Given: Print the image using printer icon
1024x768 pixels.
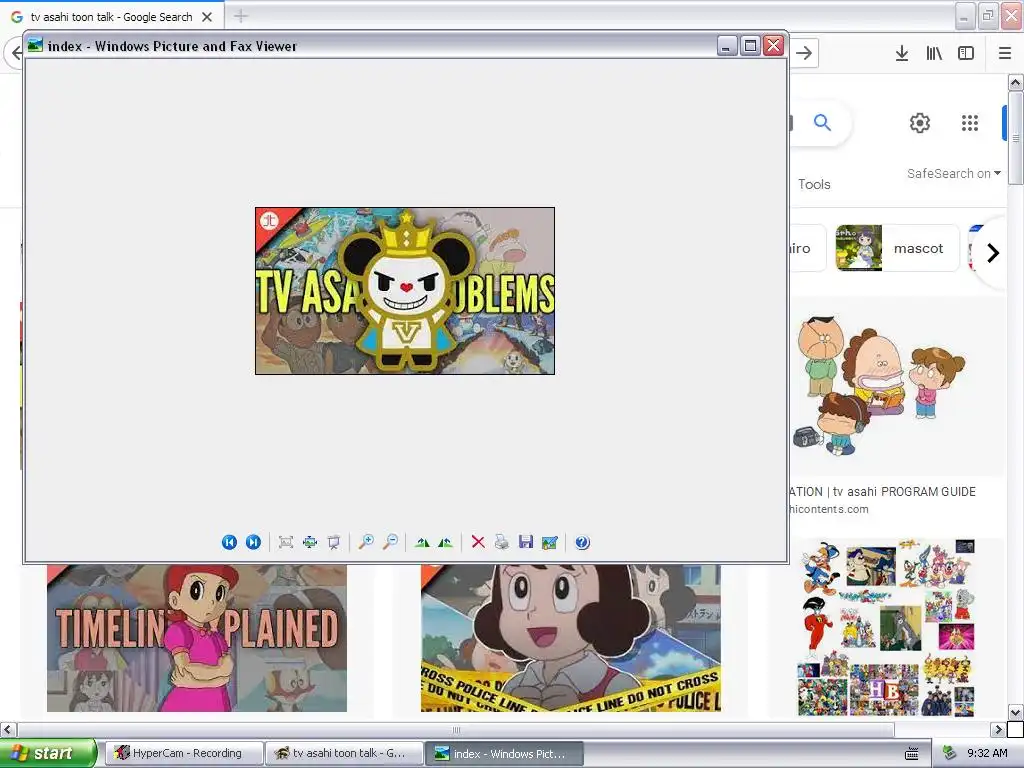Looking at the screenshot, I should click(502, 542).
